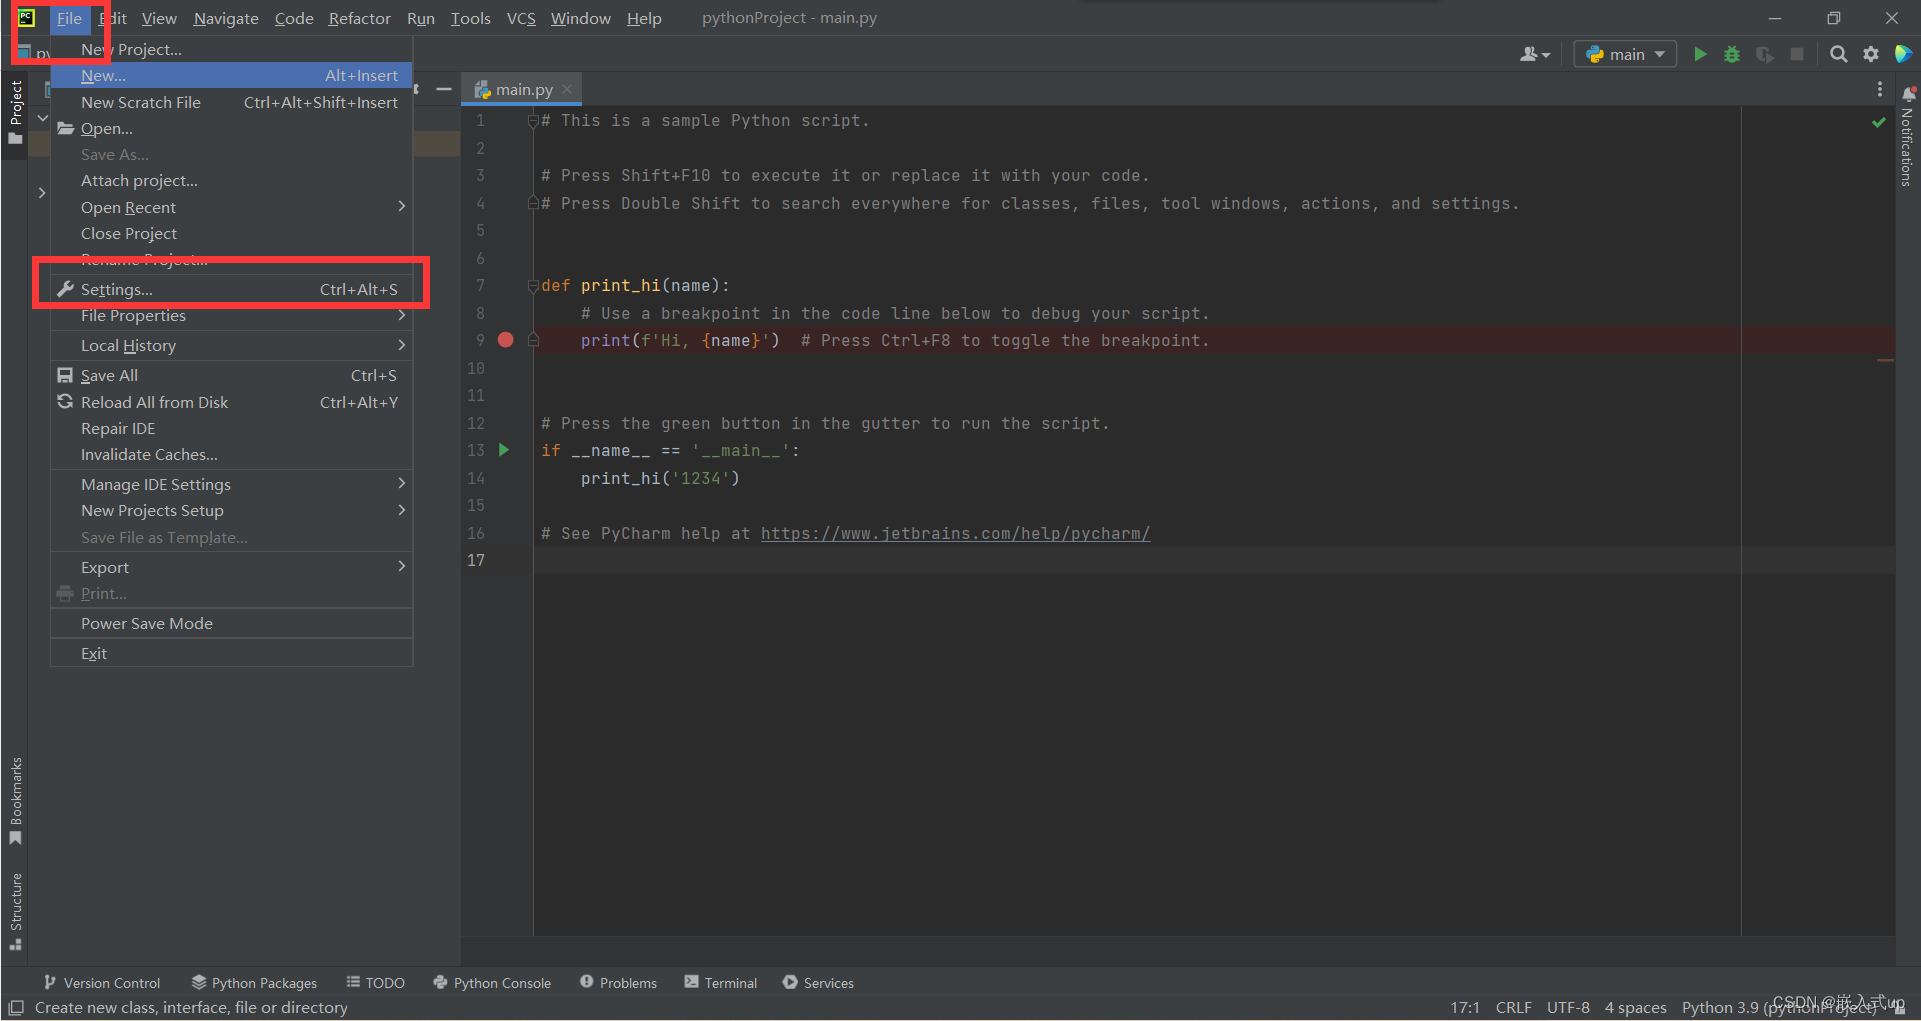Expand the Local History submenu
1921x1021 pixels.
pyautogui.click(x=232, y=345)
